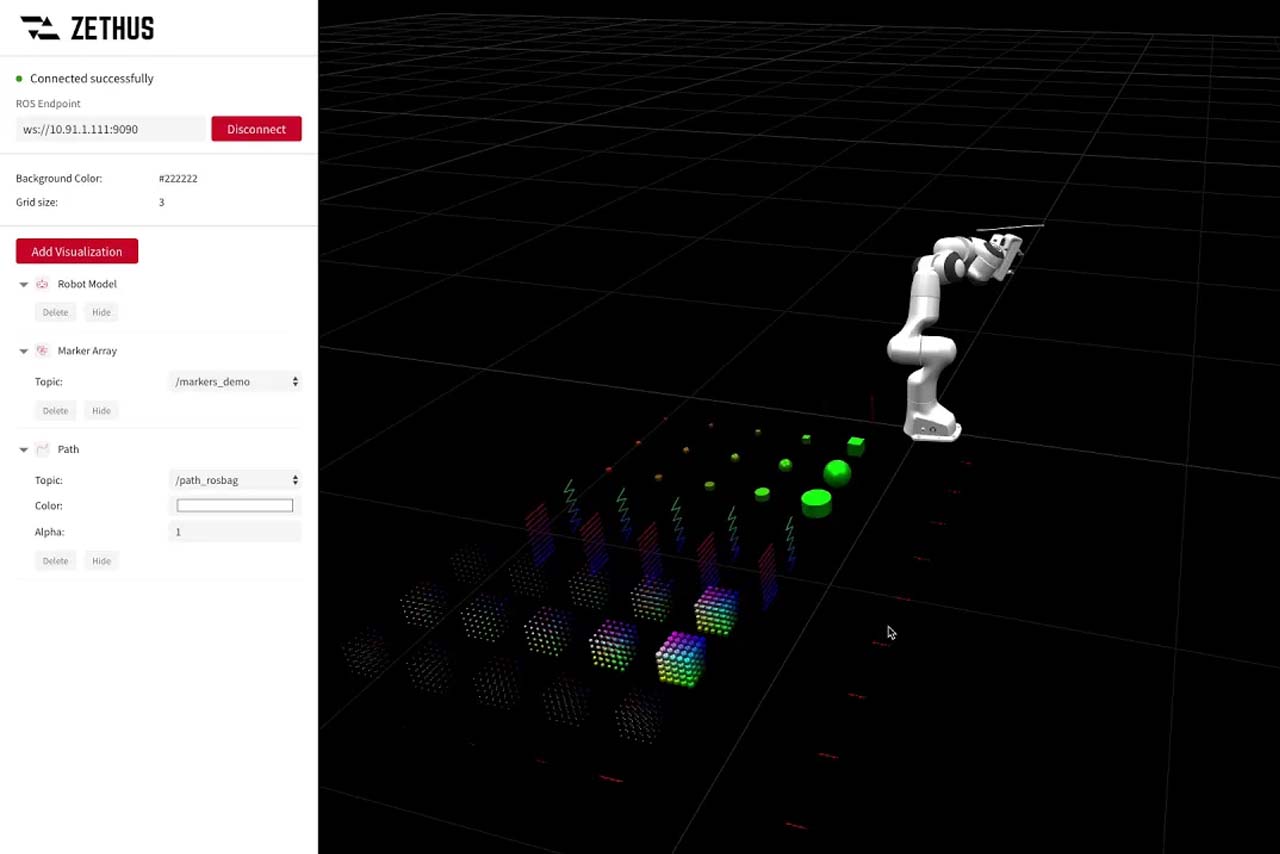Click the Path visualization icon

click(42, 449)
